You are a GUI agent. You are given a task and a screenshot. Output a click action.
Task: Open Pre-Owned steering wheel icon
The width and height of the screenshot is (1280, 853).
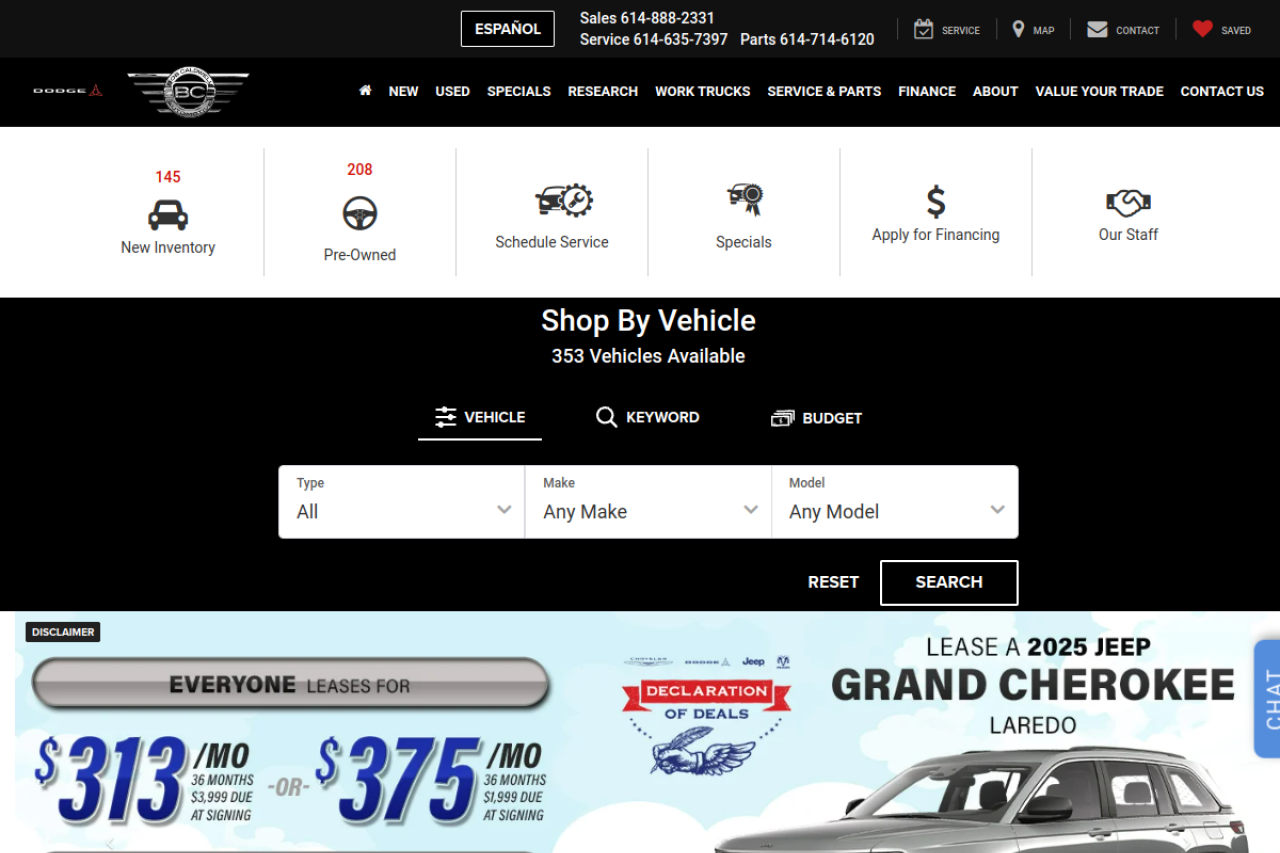360,213
